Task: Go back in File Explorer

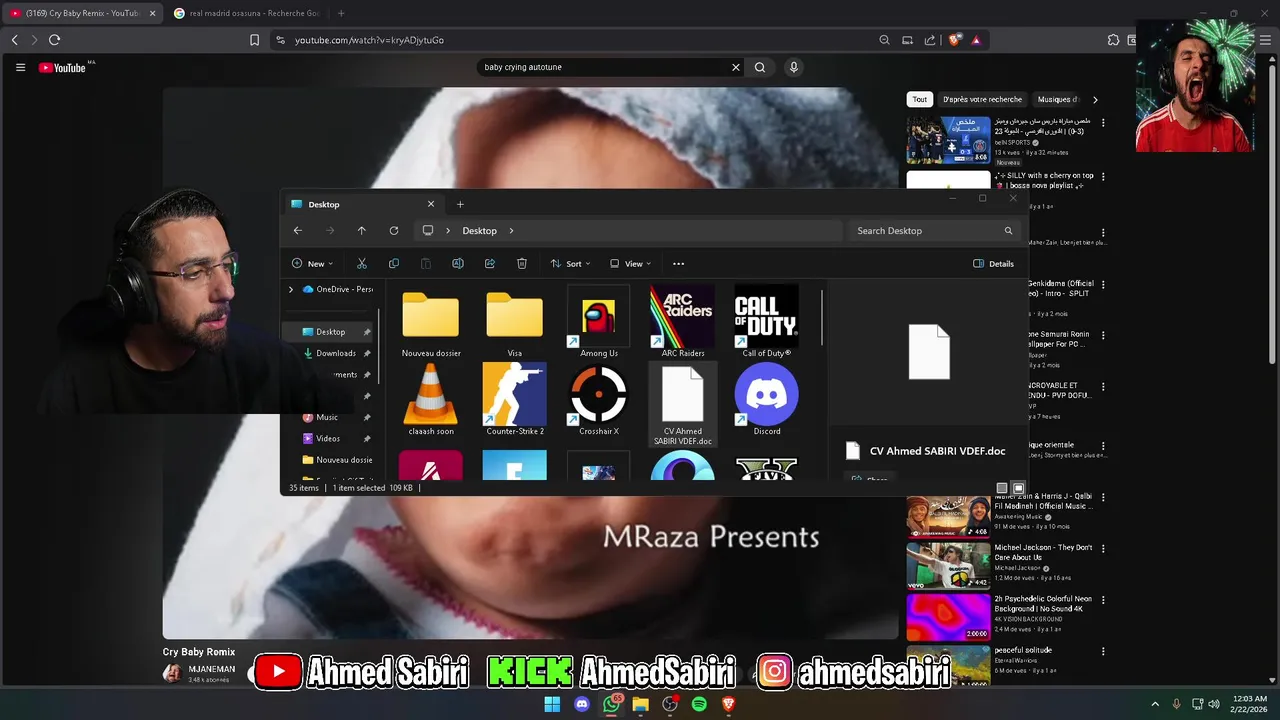Action: [x=298, y=231]
